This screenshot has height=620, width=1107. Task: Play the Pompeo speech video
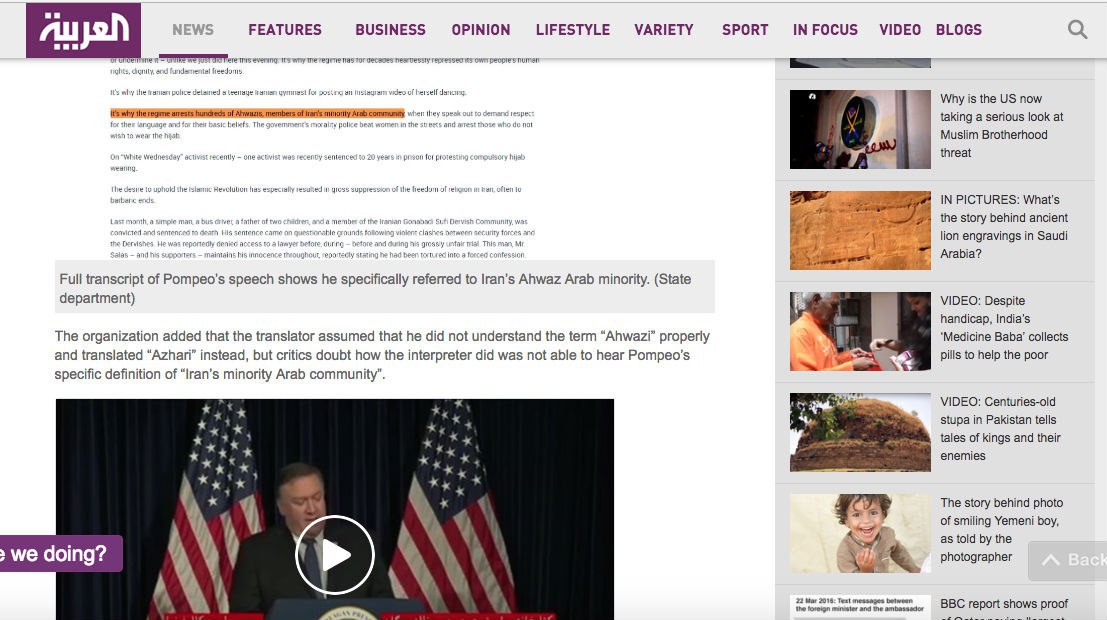(x=334, y=555)
